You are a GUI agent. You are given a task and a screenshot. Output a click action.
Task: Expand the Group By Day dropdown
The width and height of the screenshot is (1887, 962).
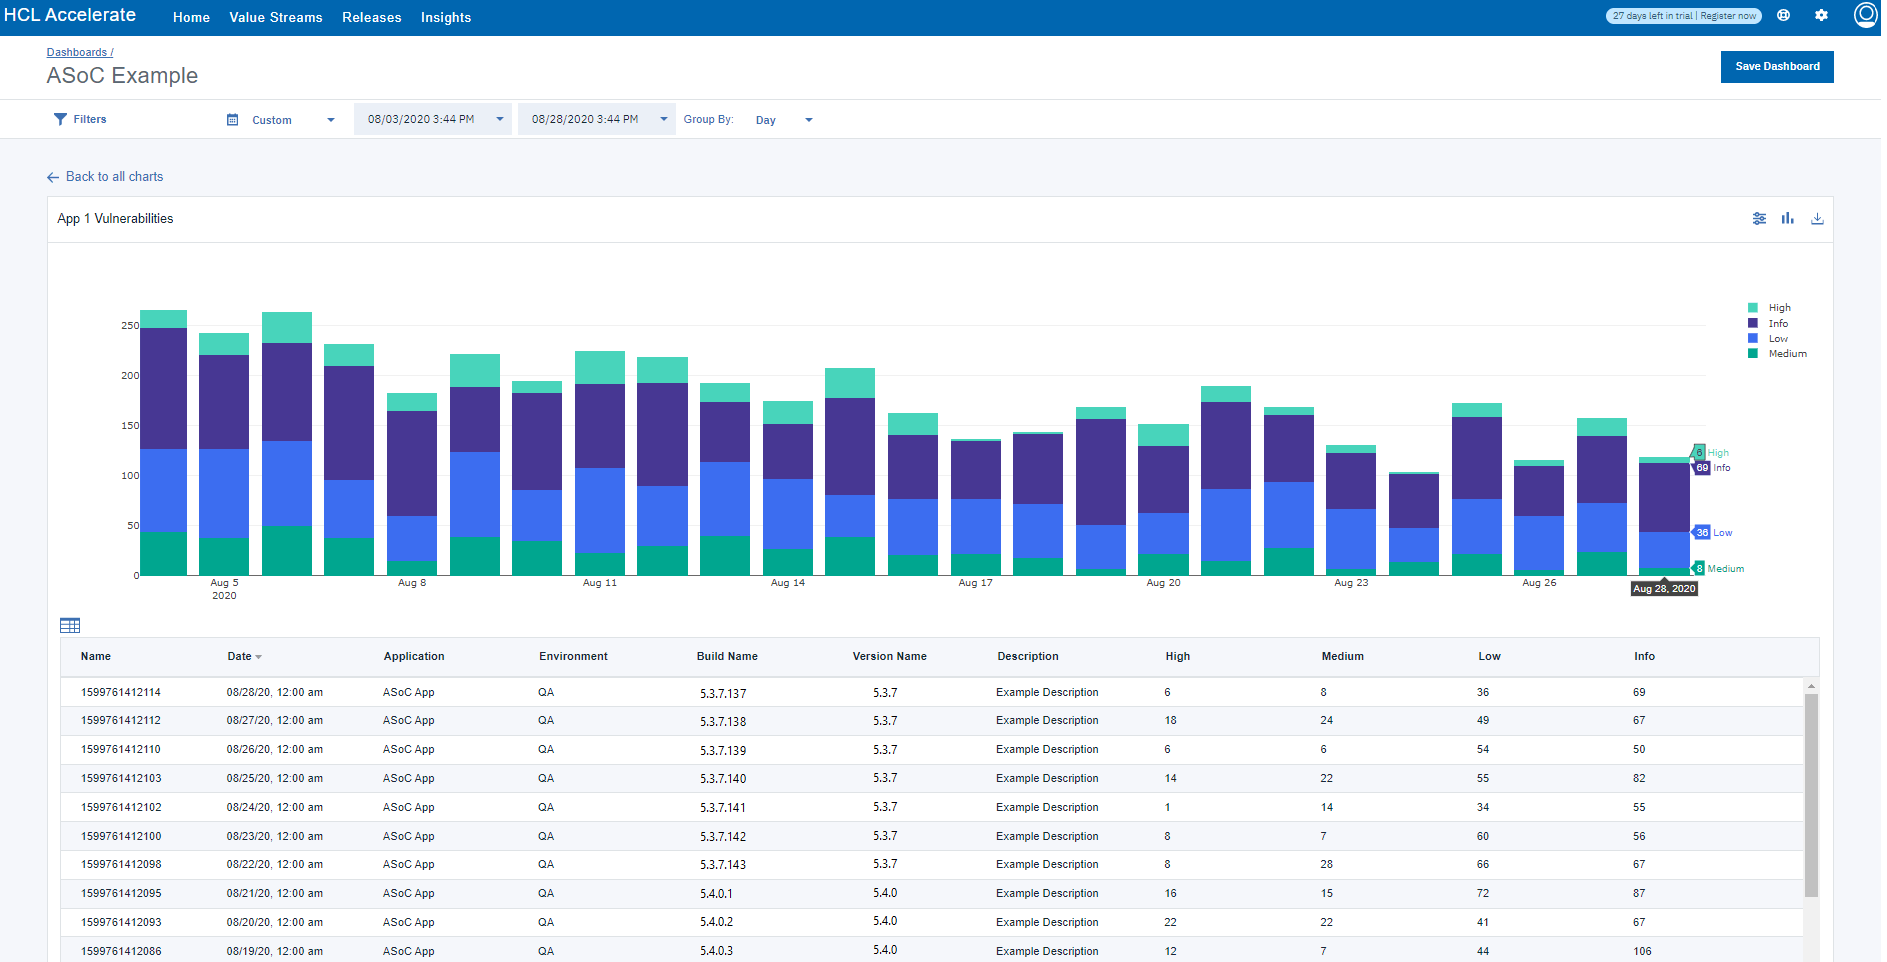[784, 120]
